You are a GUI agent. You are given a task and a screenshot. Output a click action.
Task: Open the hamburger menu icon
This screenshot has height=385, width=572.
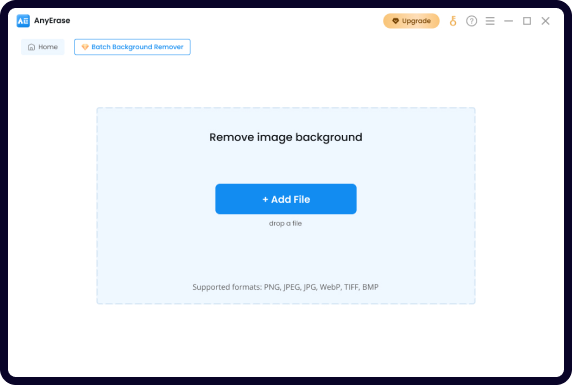490,21
